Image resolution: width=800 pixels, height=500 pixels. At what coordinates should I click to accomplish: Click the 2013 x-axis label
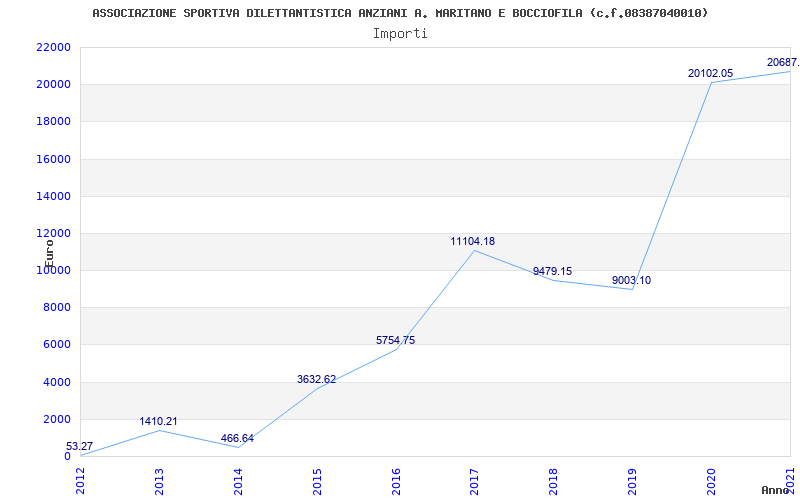159,481
